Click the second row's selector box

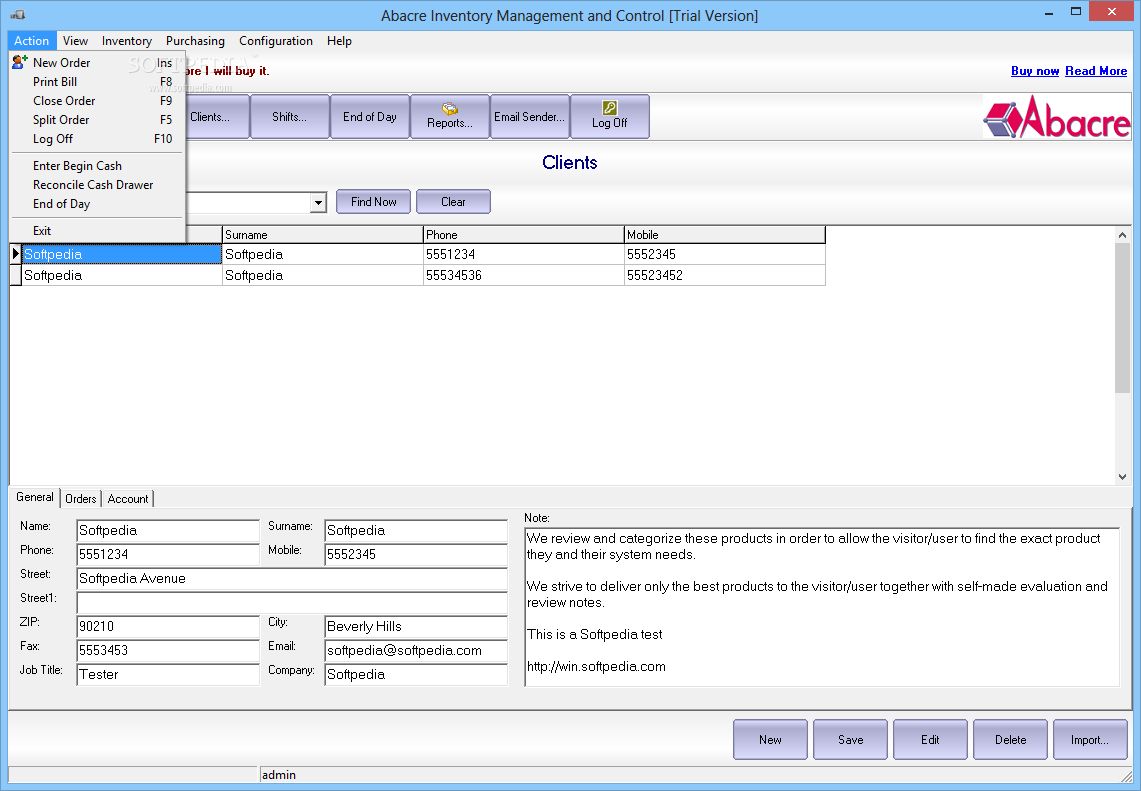coord(15,275)
